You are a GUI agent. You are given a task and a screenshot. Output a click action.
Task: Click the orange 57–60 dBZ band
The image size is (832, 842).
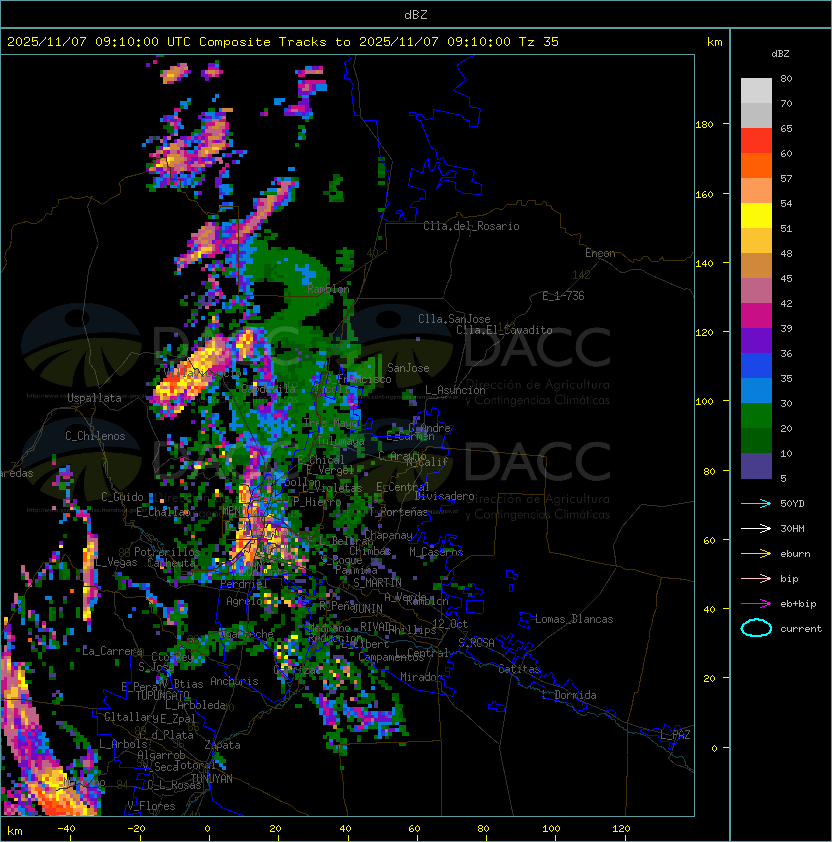pos(756,166)
